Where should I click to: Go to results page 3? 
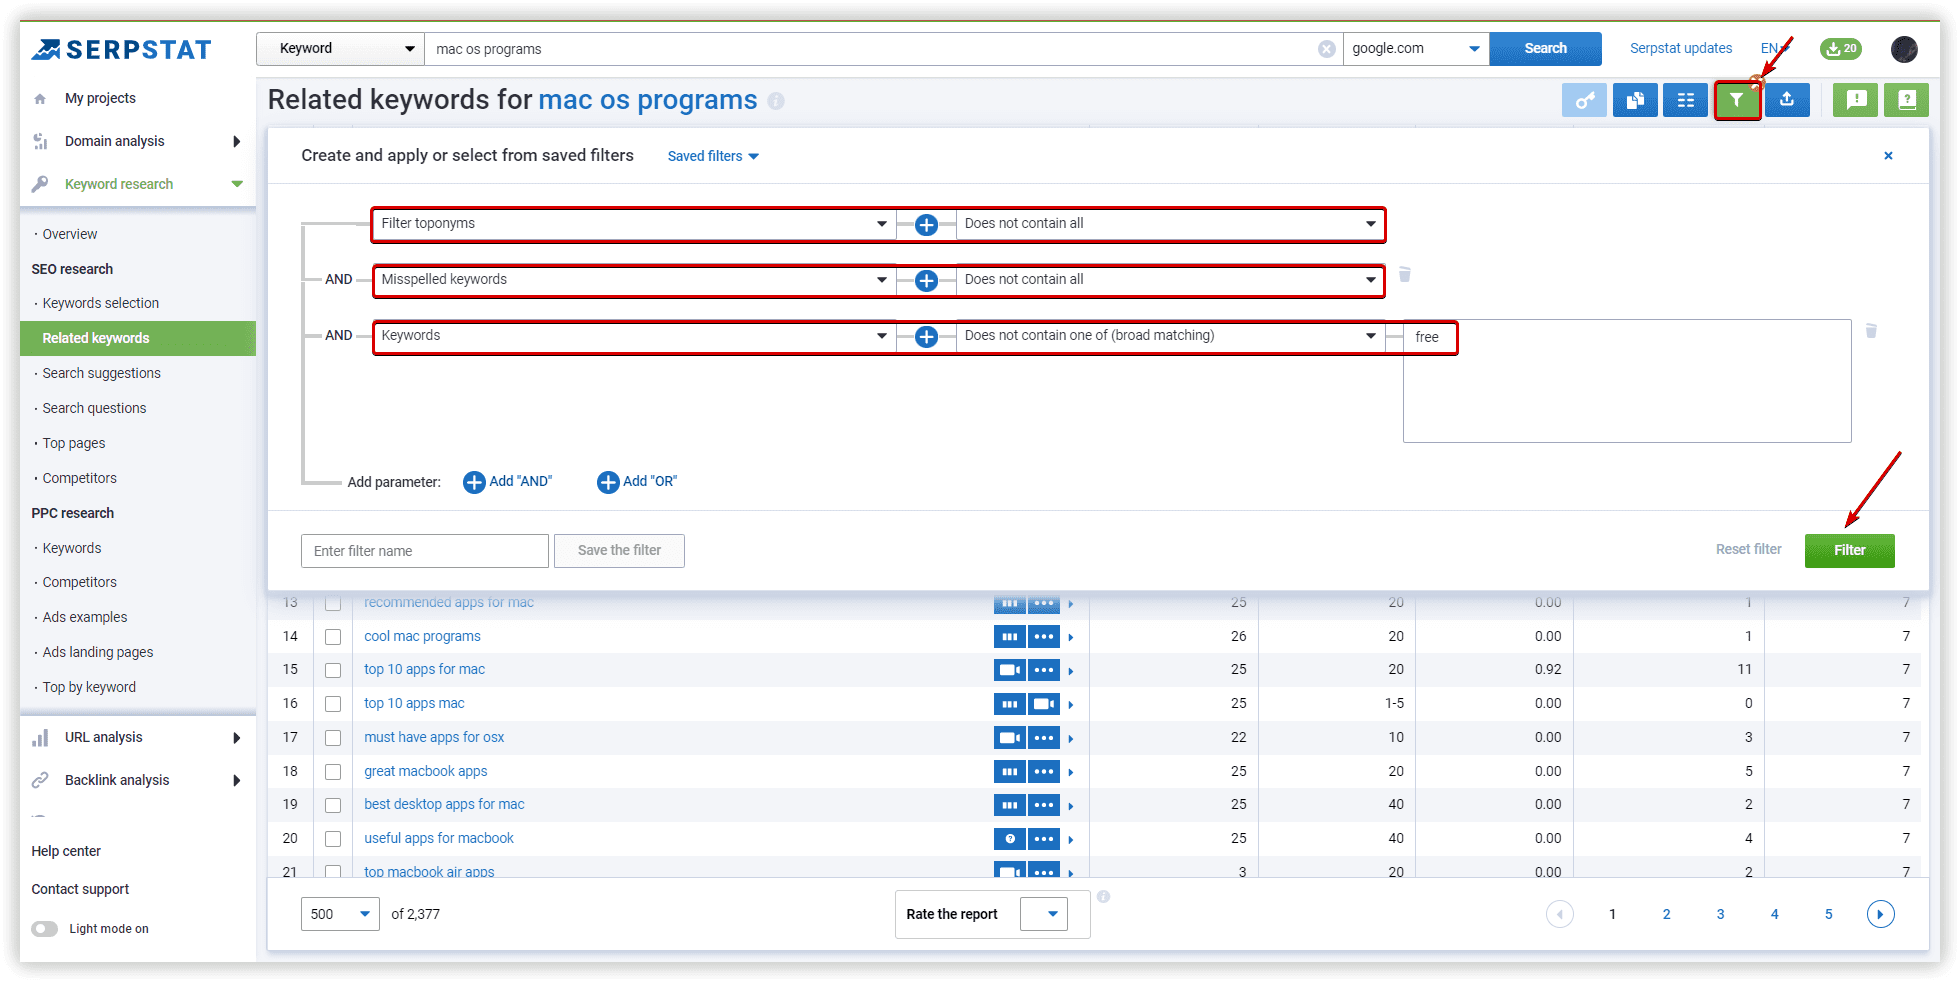[1720, 915]
